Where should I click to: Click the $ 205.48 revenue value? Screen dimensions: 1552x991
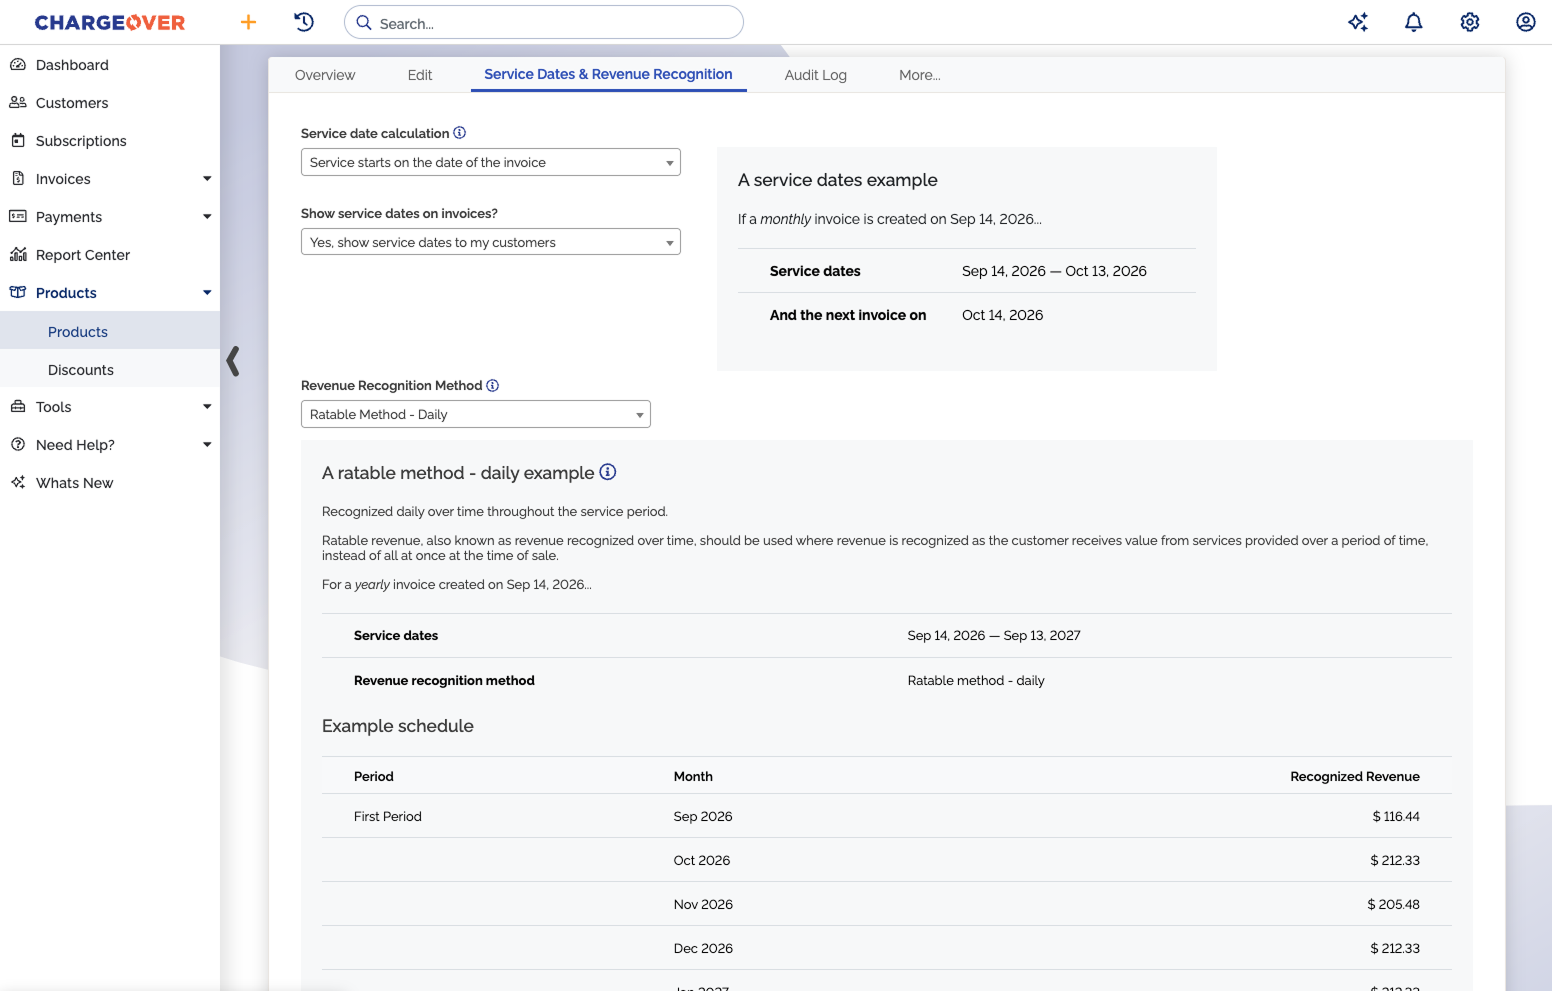[x=1394, y=904]
